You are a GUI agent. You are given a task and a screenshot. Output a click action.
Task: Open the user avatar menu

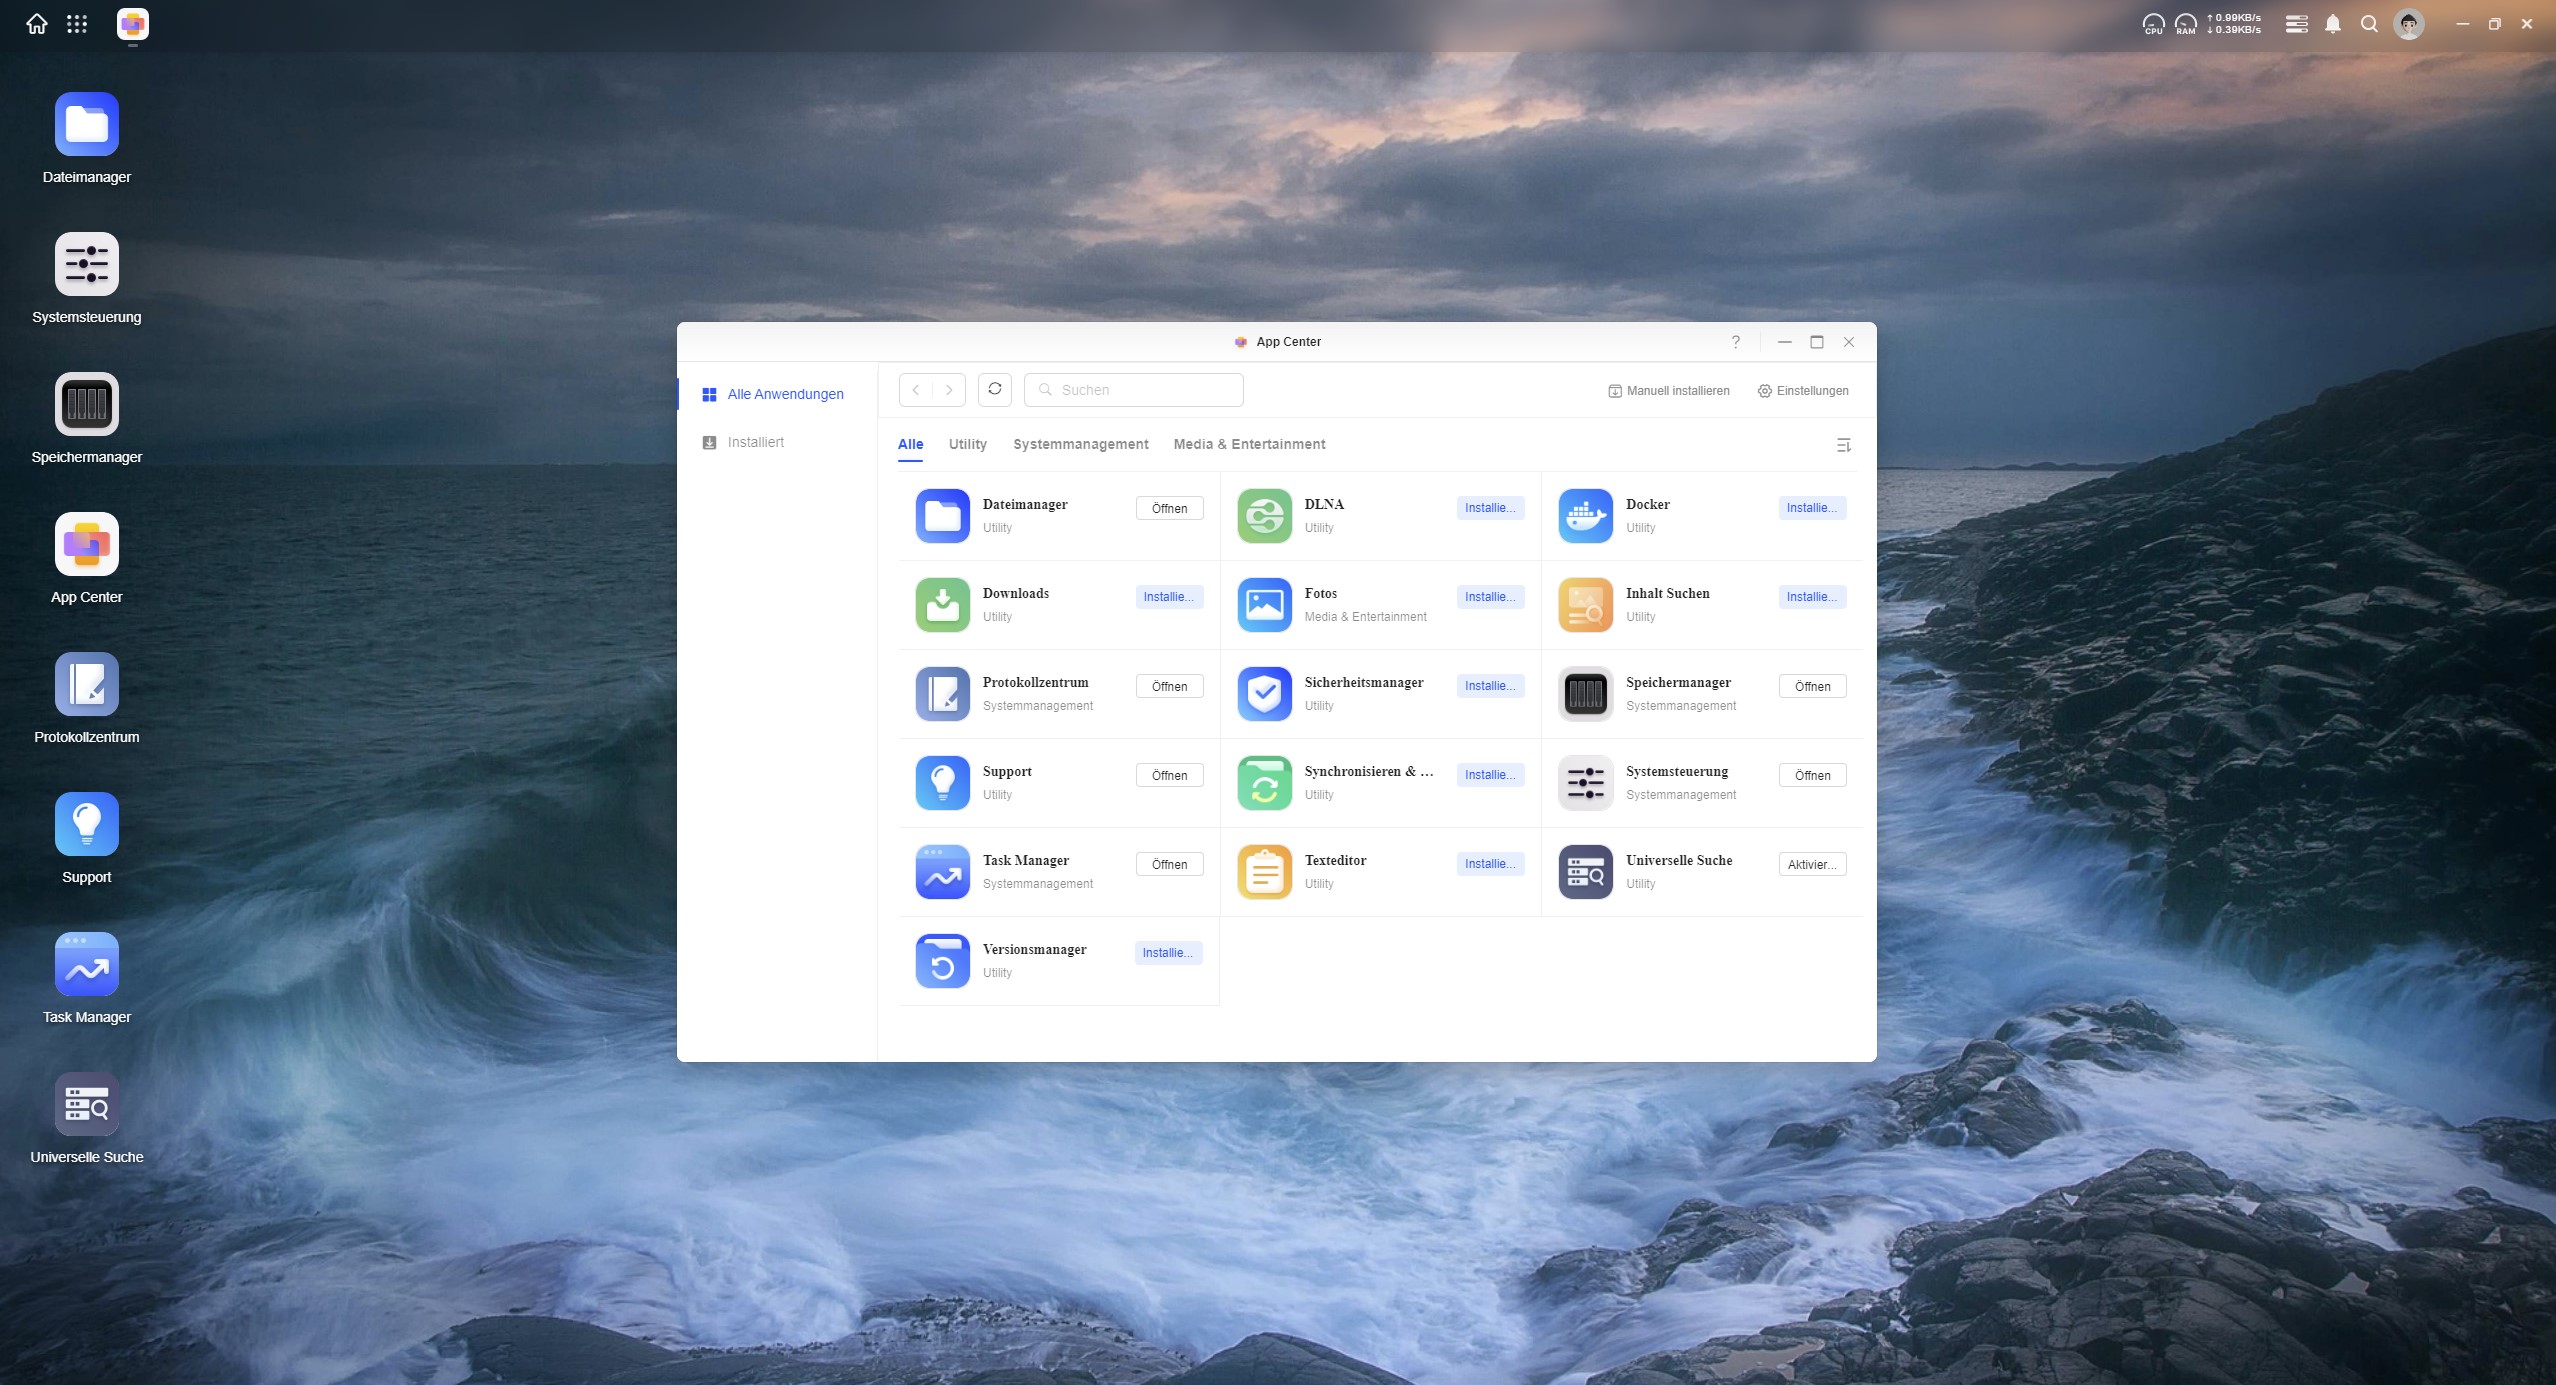point(2408,24)
